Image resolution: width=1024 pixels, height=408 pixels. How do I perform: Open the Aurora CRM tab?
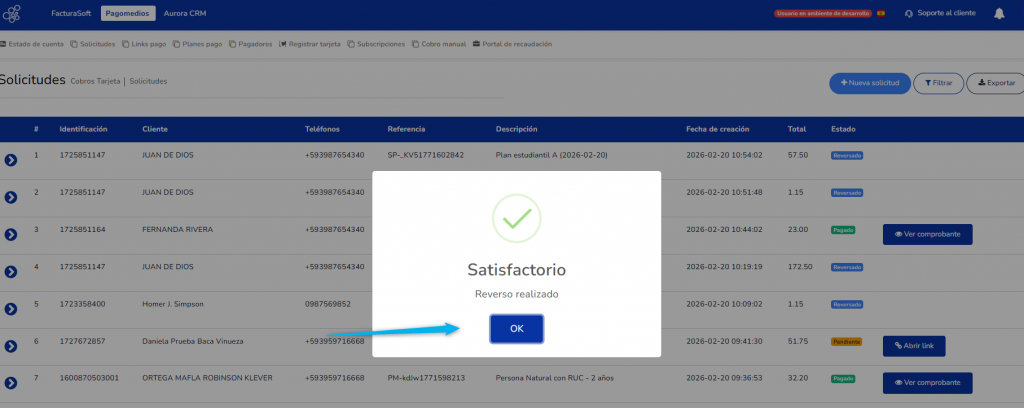click(x=184, y=14)
